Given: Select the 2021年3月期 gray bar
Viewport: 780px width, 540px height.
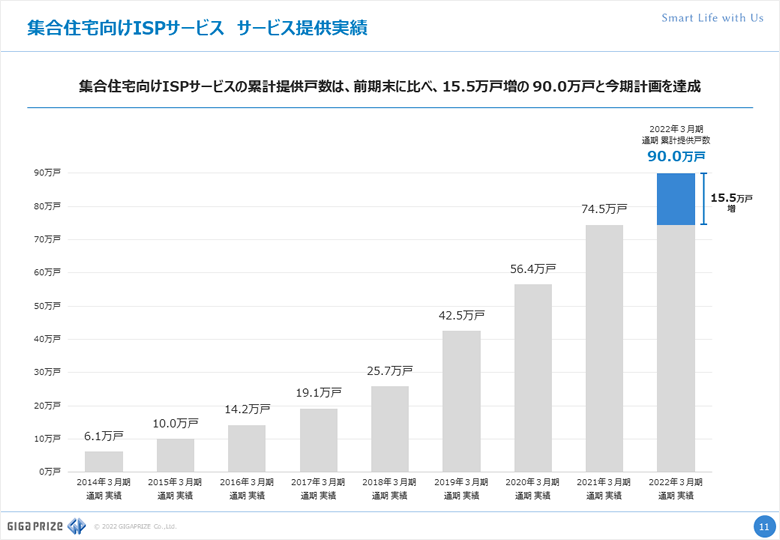Looking at the screenshot, I should 604,348.
